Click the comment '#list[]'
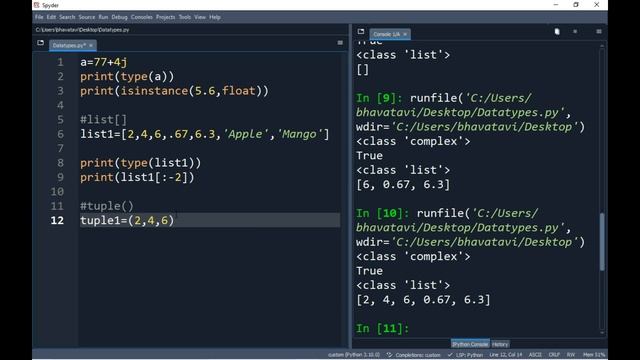Image resolution: width=640 pixels, height=360 pixels. [x=104, y=120]
